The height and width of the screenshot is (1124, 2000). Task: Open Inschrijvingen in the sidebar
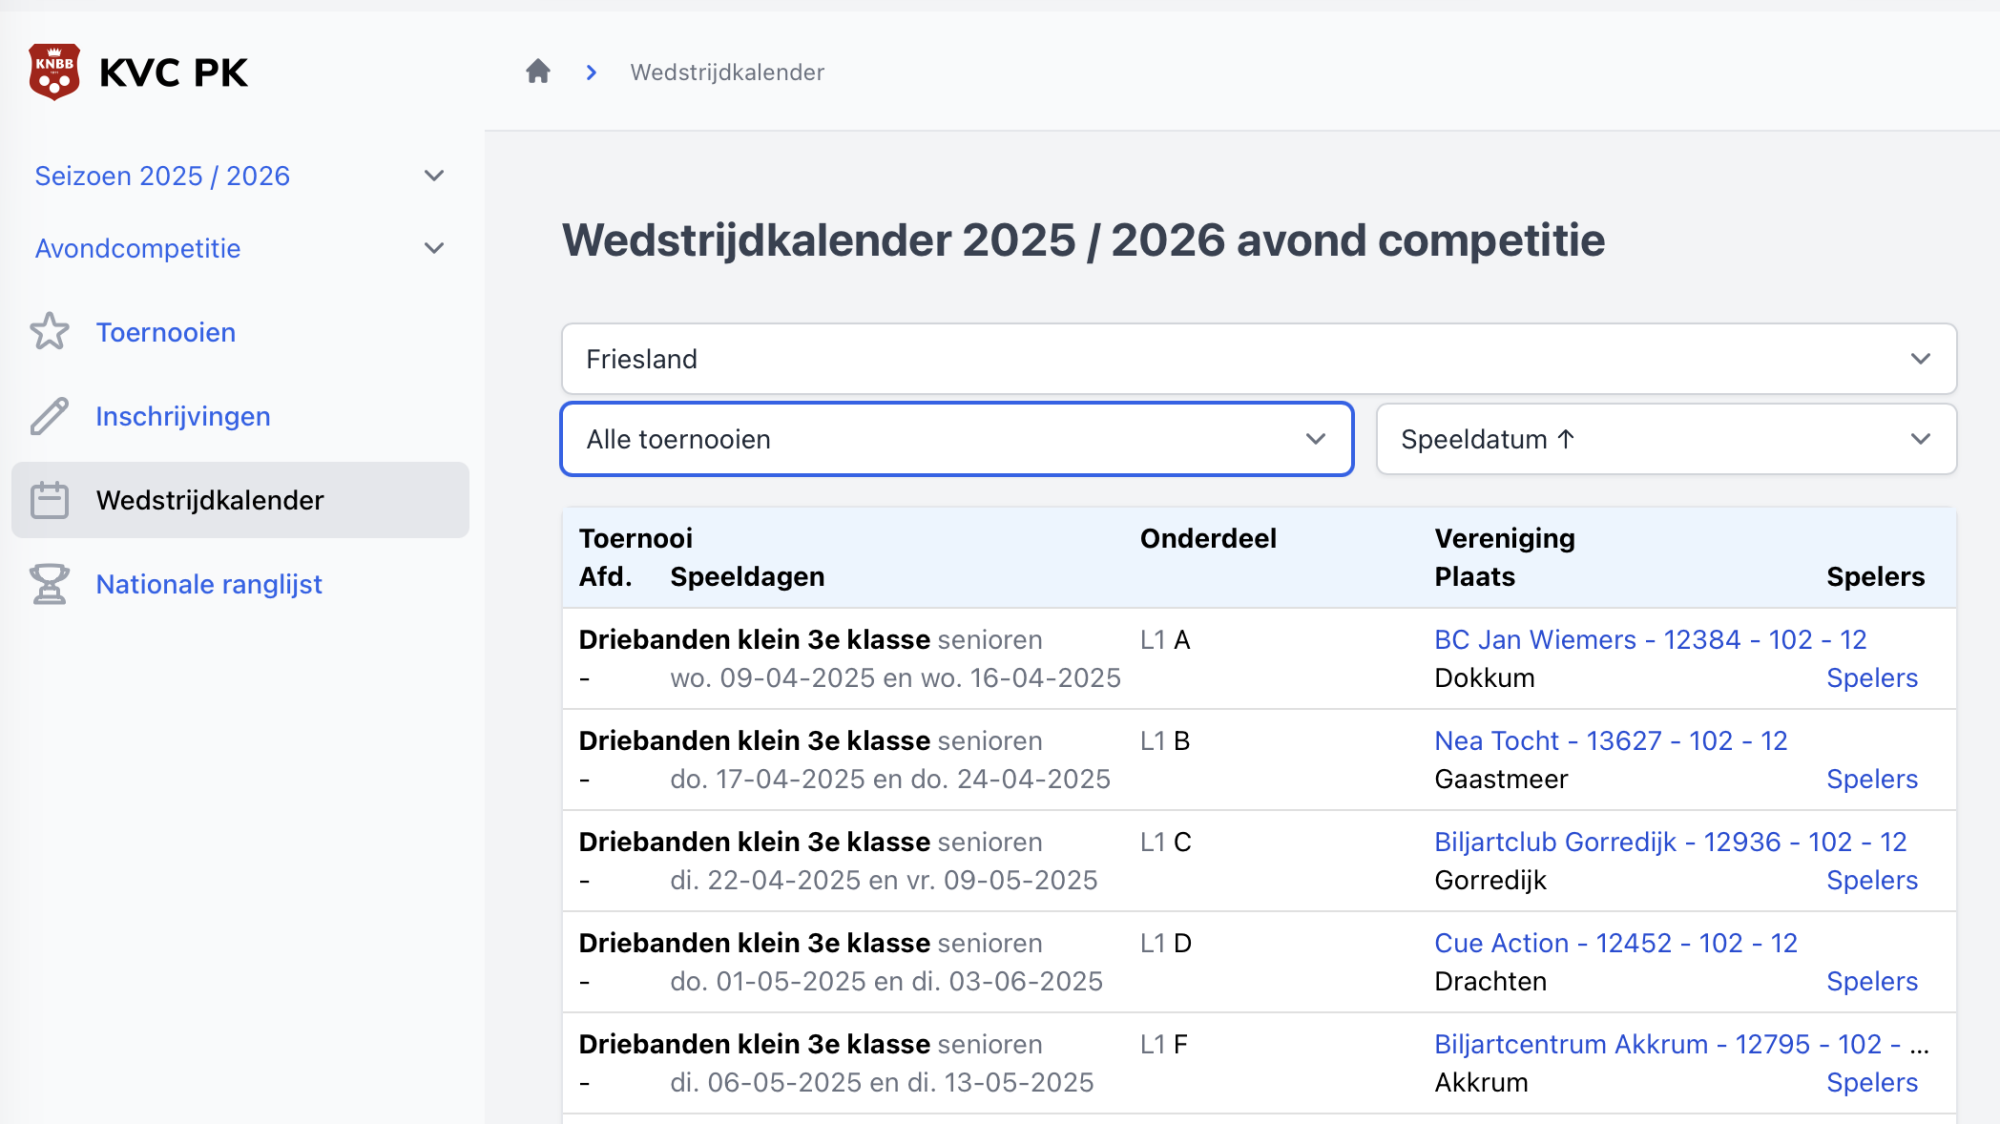coord(183,416)
